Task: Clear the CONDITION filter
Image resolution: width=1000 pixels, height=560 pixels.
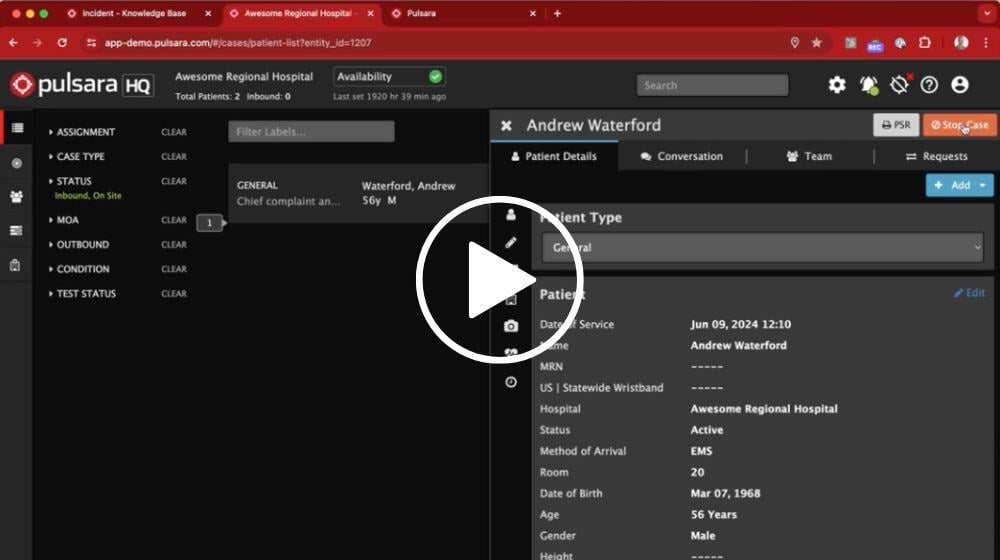Action: point(173,269)
